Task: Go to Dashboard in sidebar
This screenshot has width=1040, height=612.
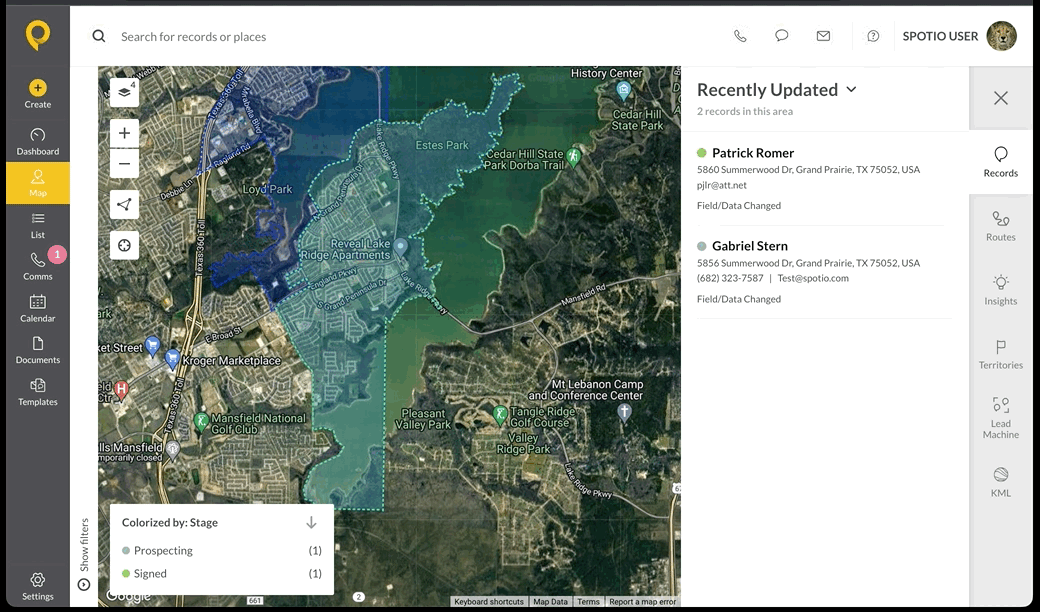Action: pos(38,142)
